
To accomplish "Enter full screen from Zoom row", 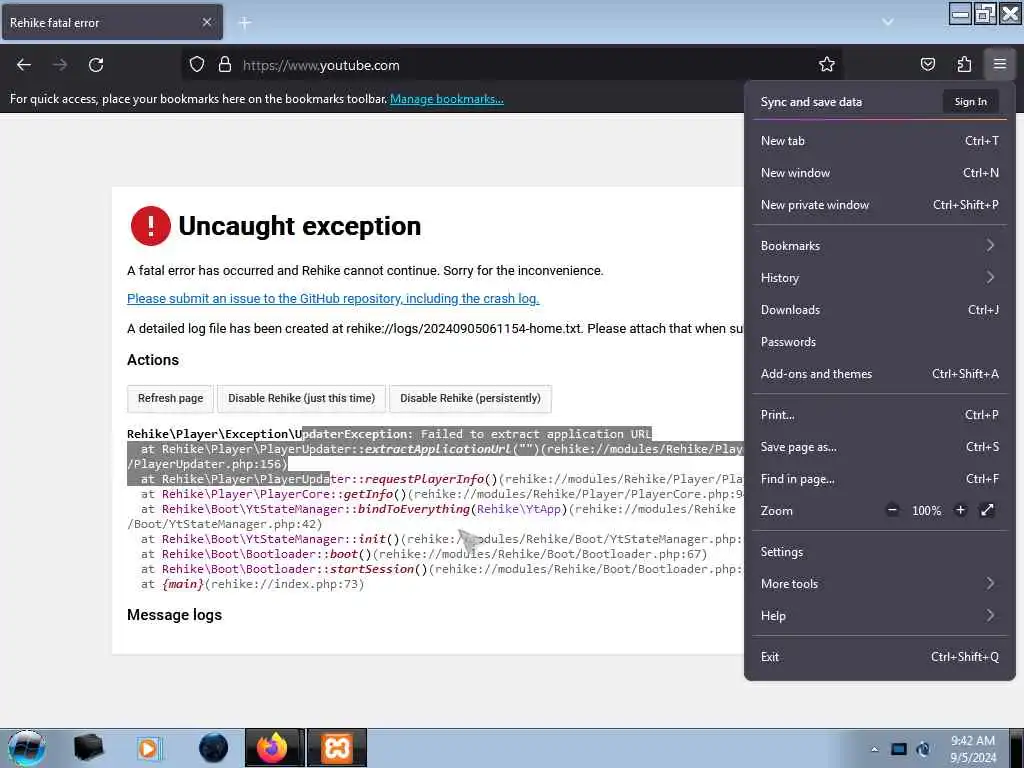I will pos(987,510).
